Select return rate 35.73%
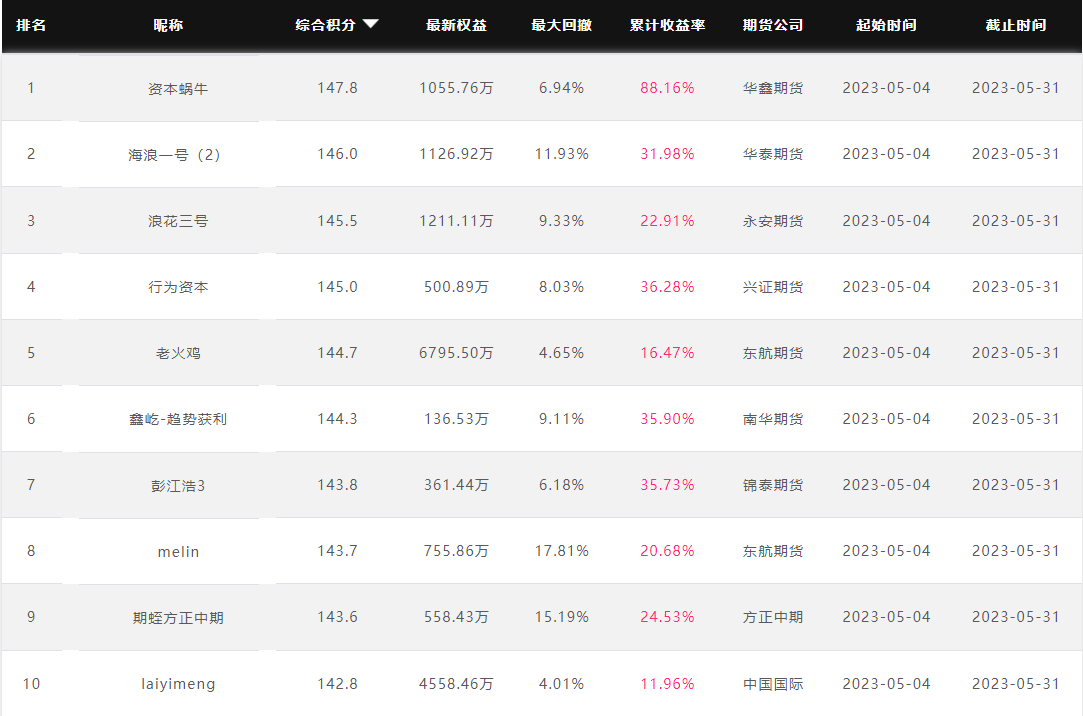The image size is (1083, 716). pos(667,485)
